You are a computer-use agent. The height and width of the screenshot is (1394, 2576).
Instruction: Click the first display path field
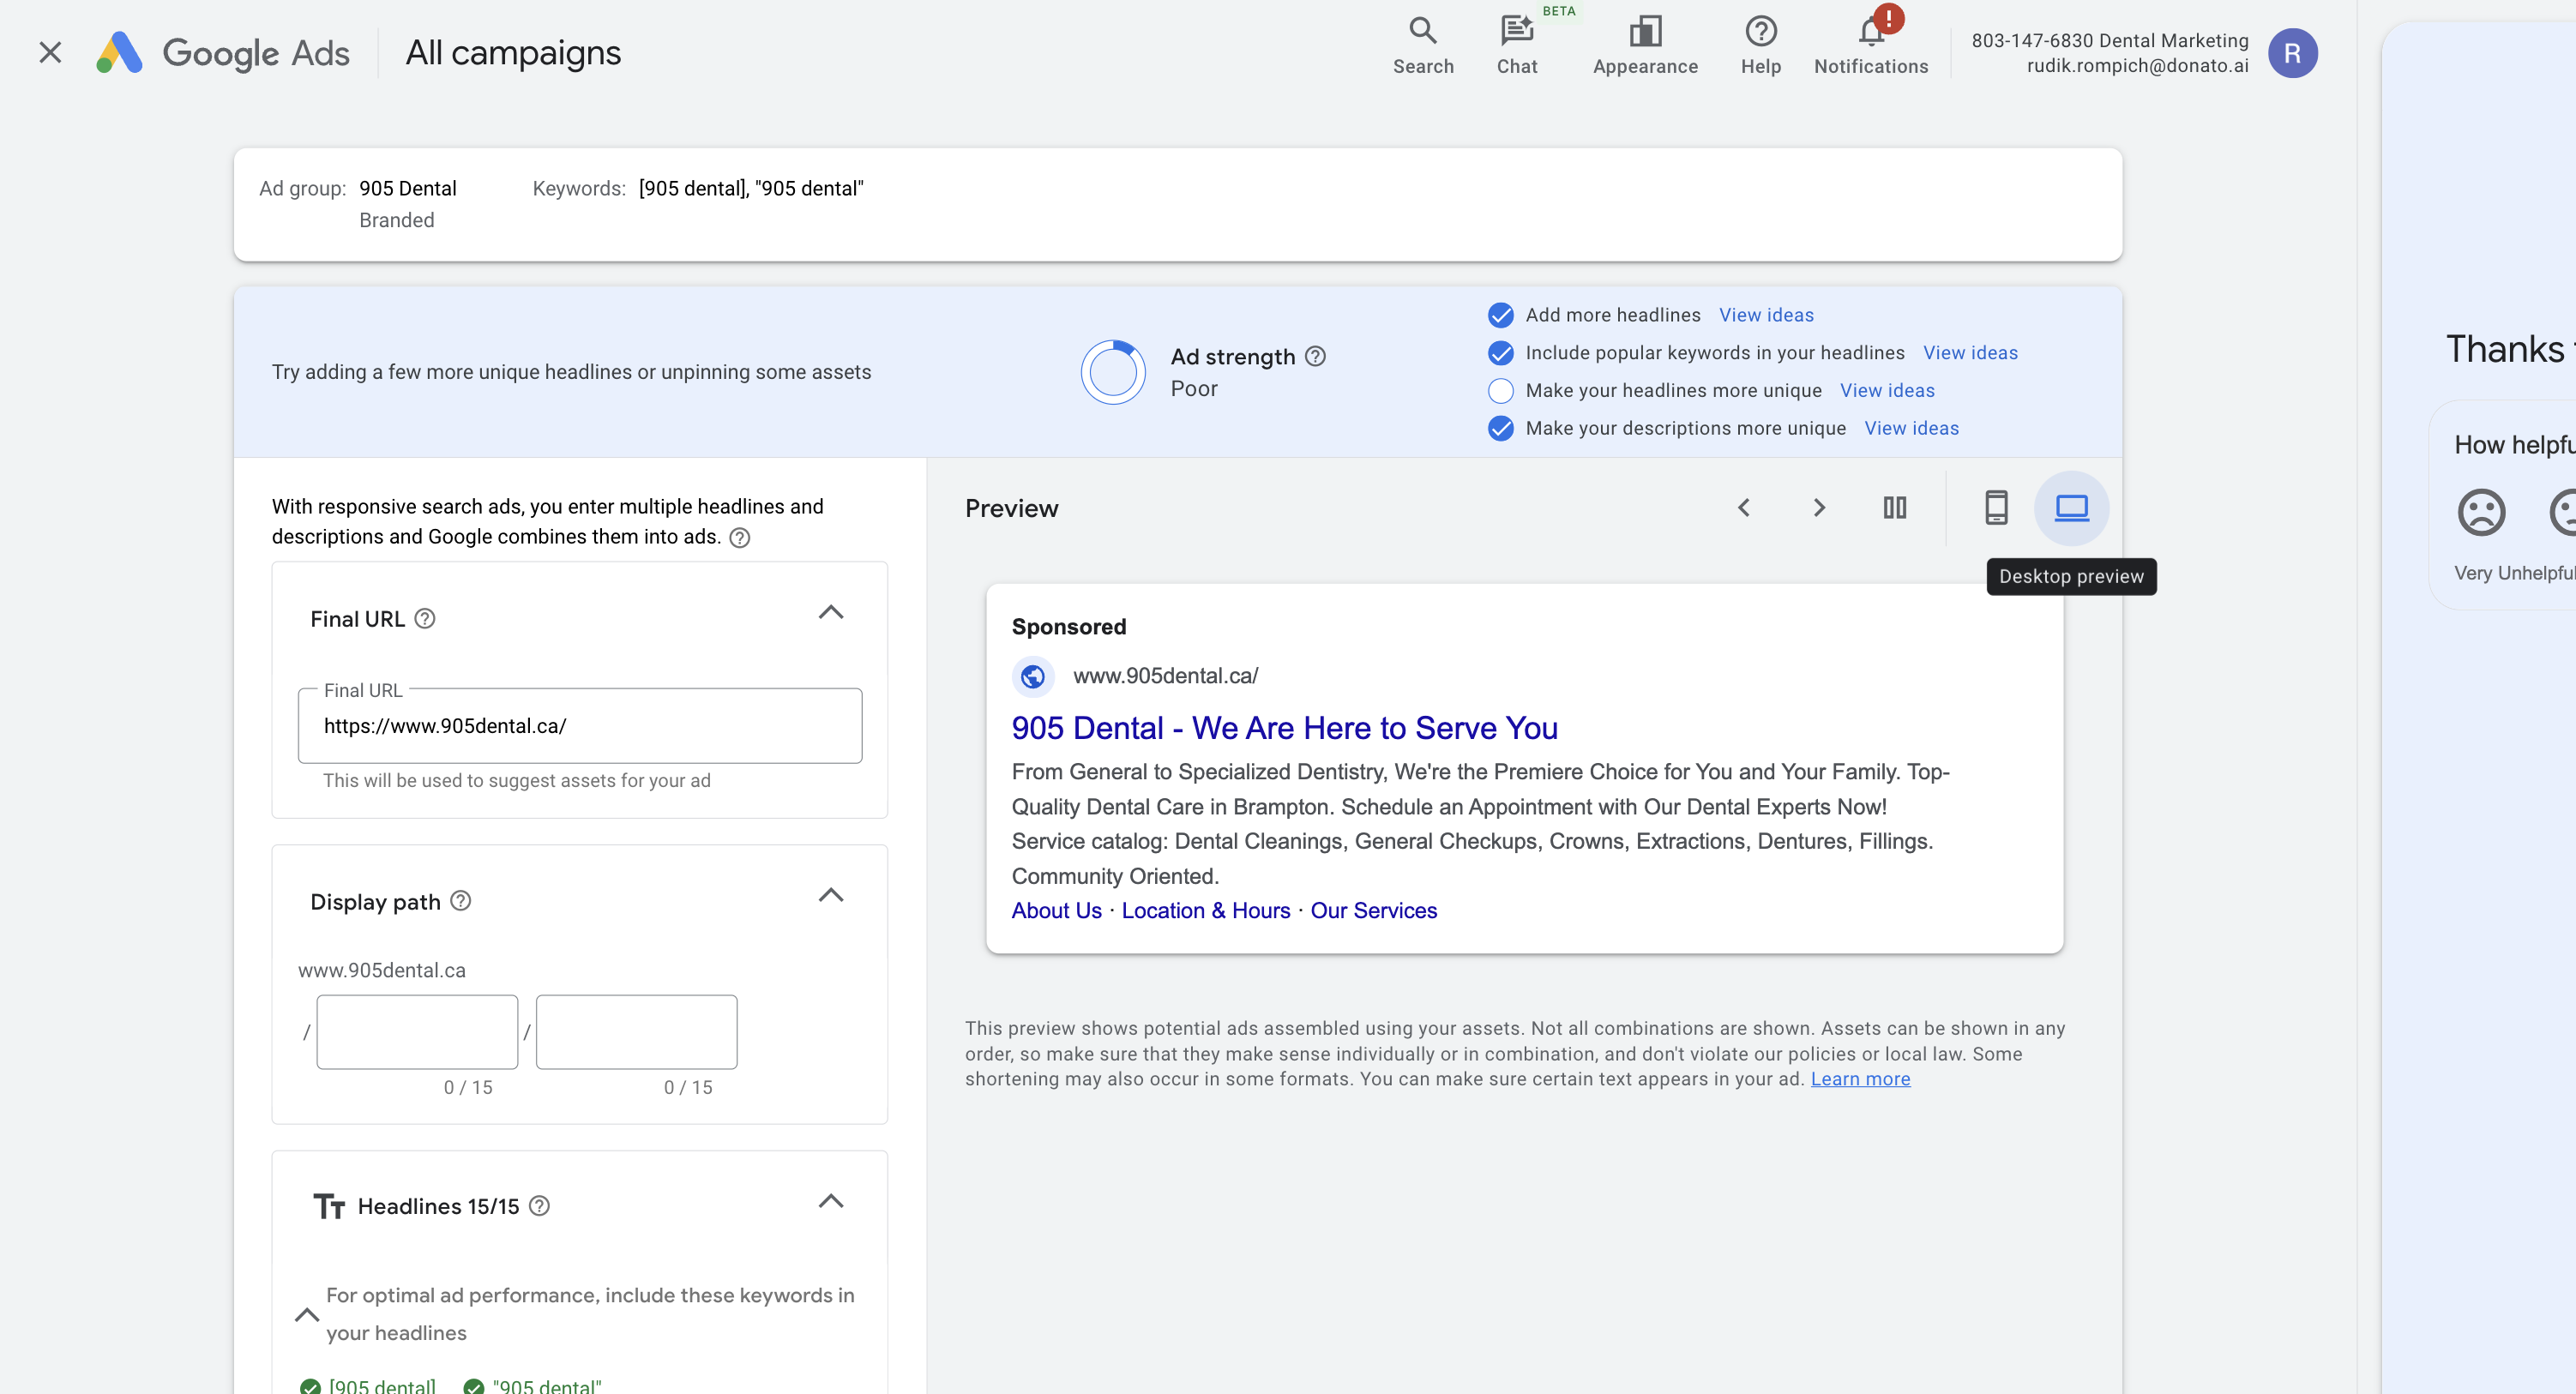(x=417, y=1032)
